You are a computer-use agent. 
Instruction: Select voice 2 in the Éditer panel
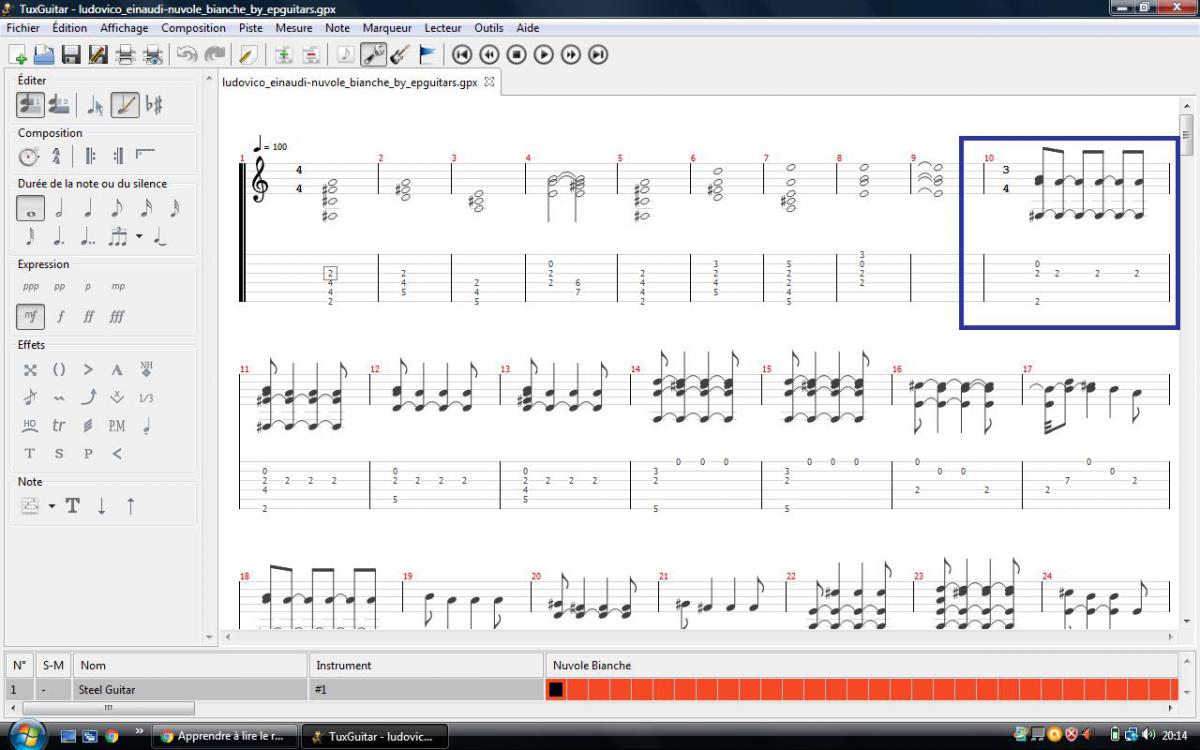pyautogui.click(x=59, y=104)
